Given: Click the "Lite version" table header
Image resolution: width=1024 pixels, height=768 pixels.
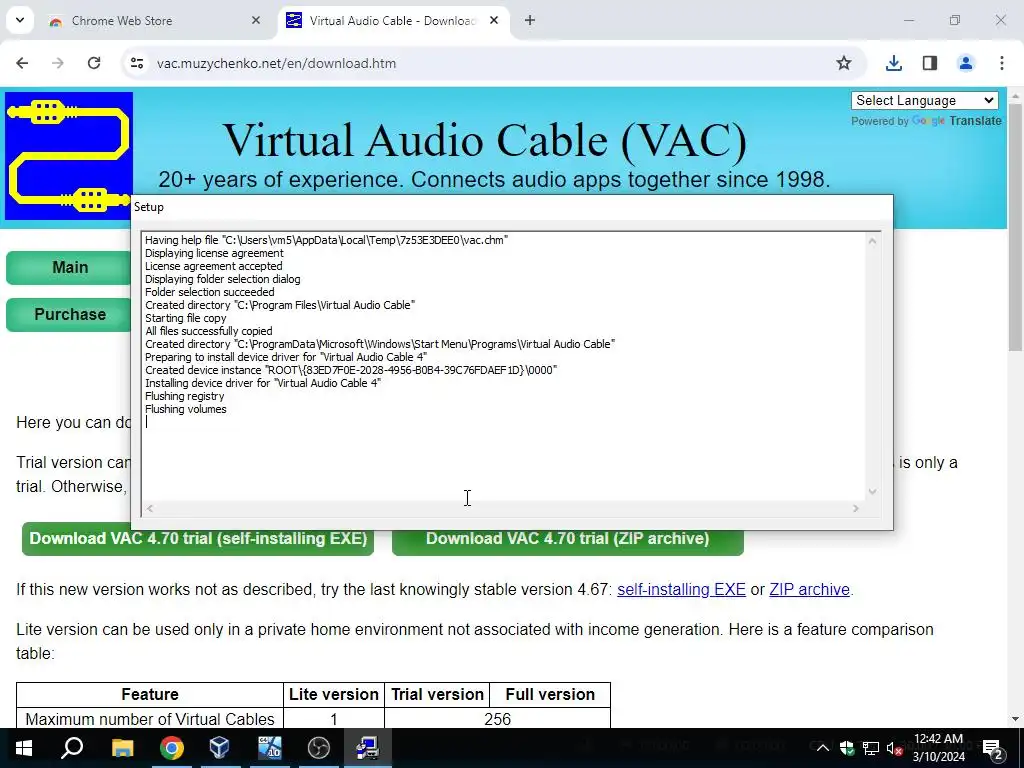Looking at the screenshot, I should [334, 694].
